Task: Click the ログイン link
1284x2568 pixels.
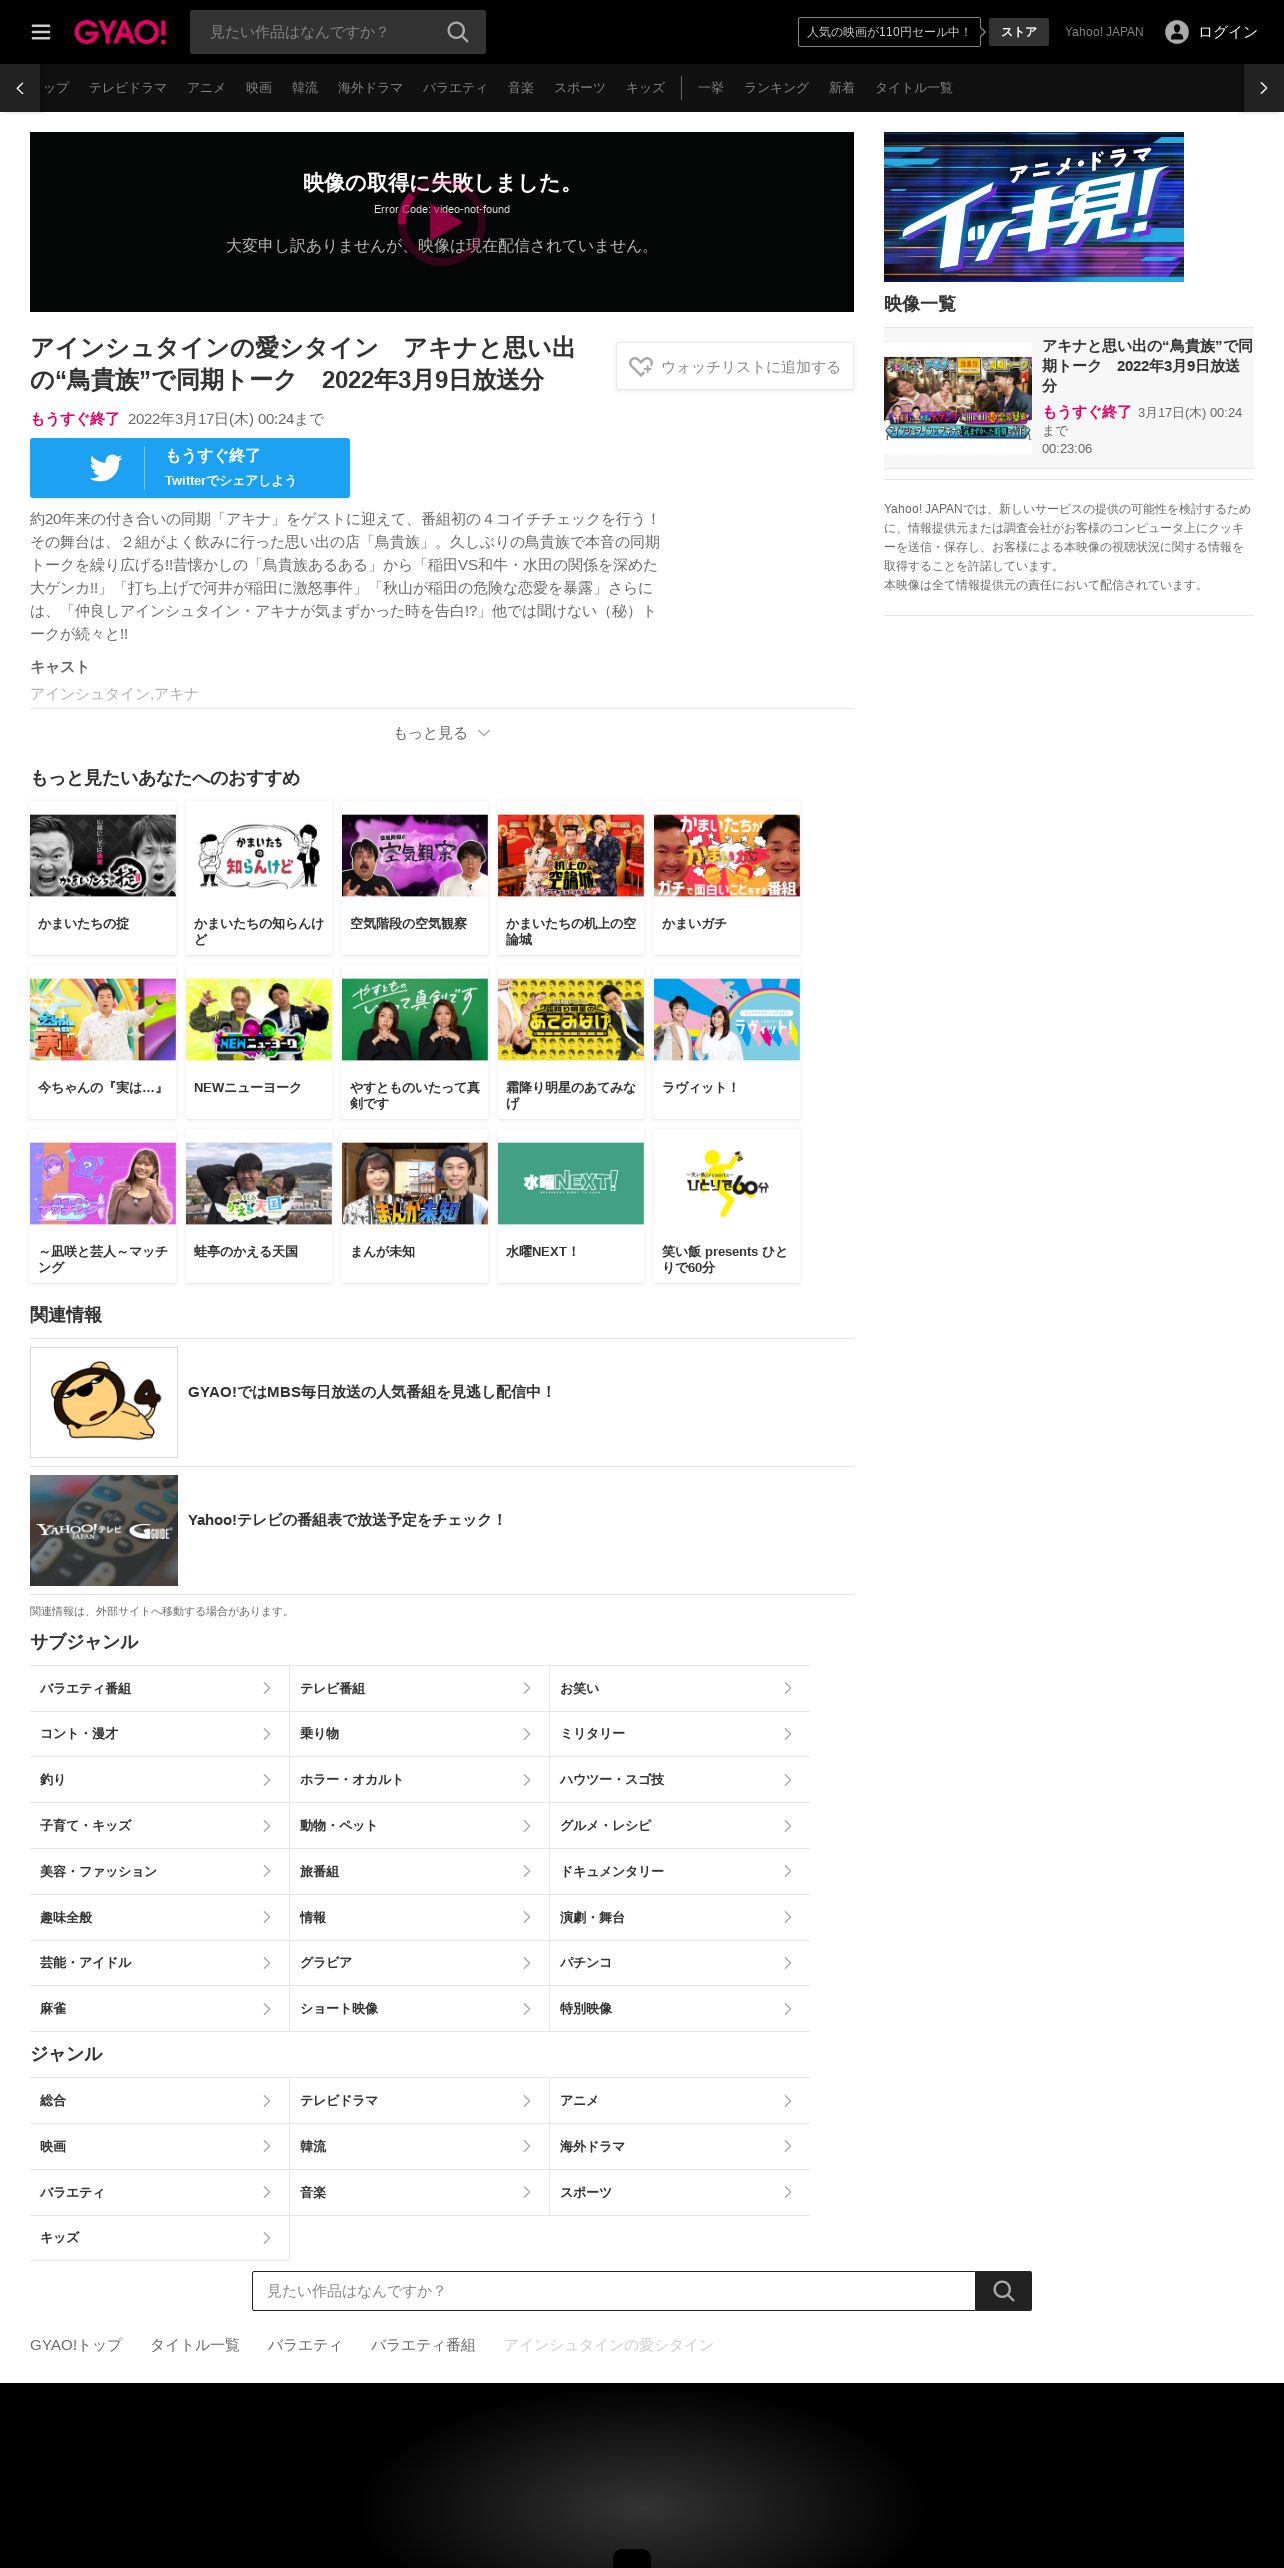Action: [1228, 32]
